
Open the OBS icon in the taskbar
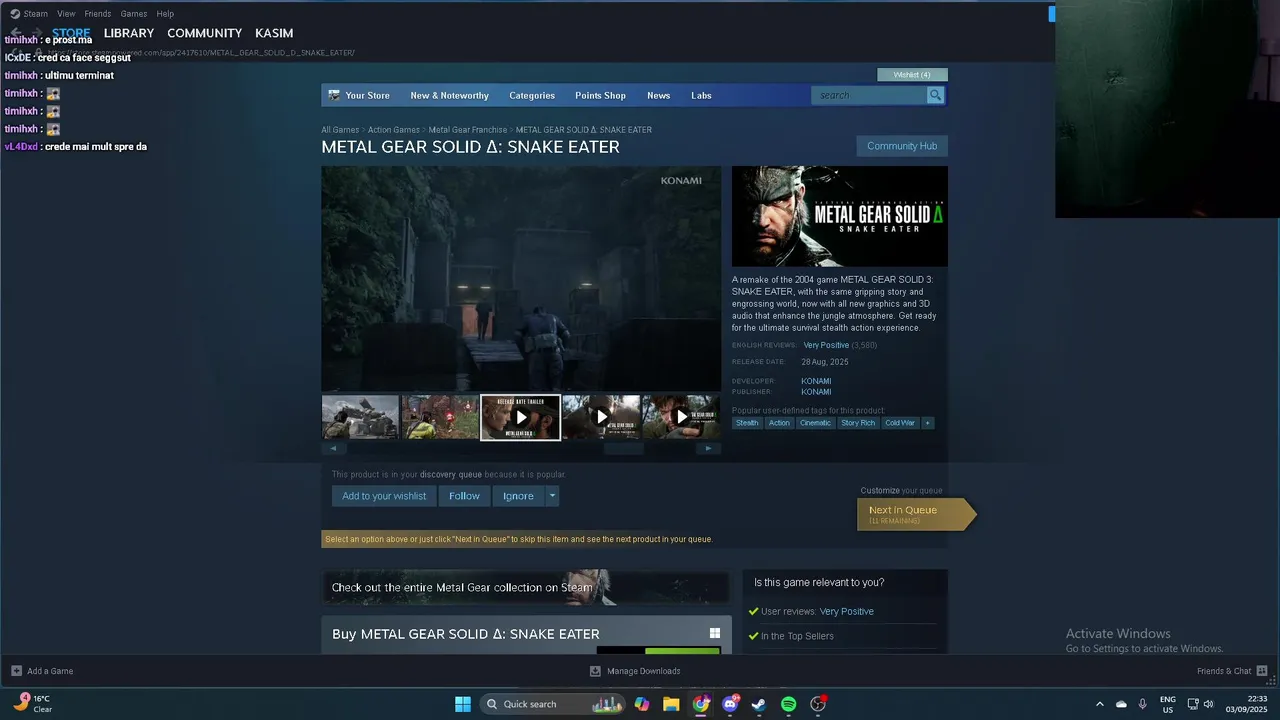coord(818,704)
